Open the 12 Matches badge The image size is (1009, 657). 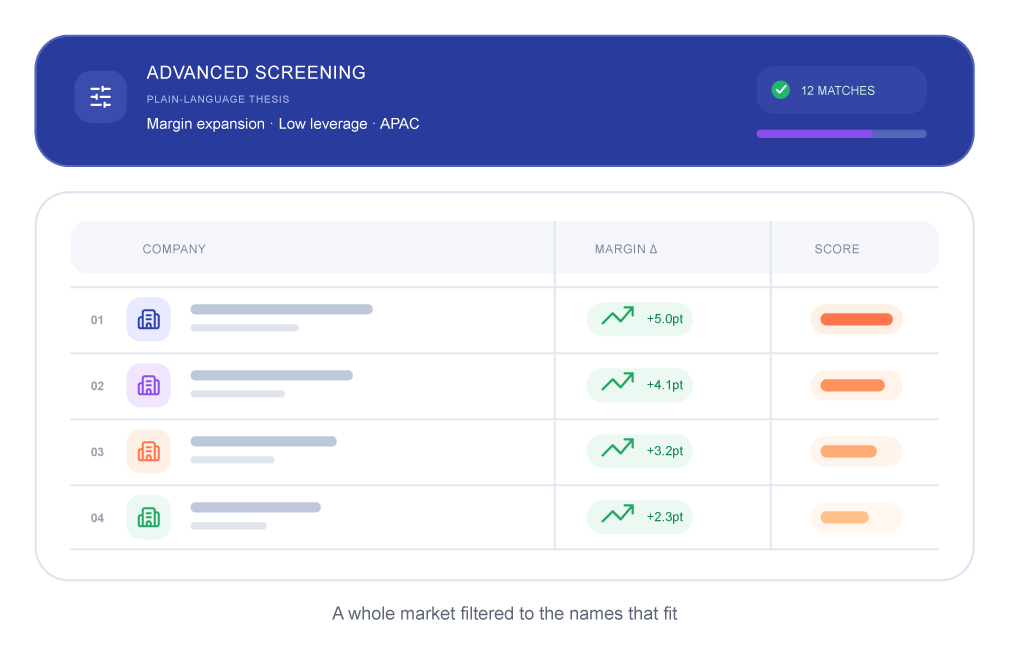(841, 90)
